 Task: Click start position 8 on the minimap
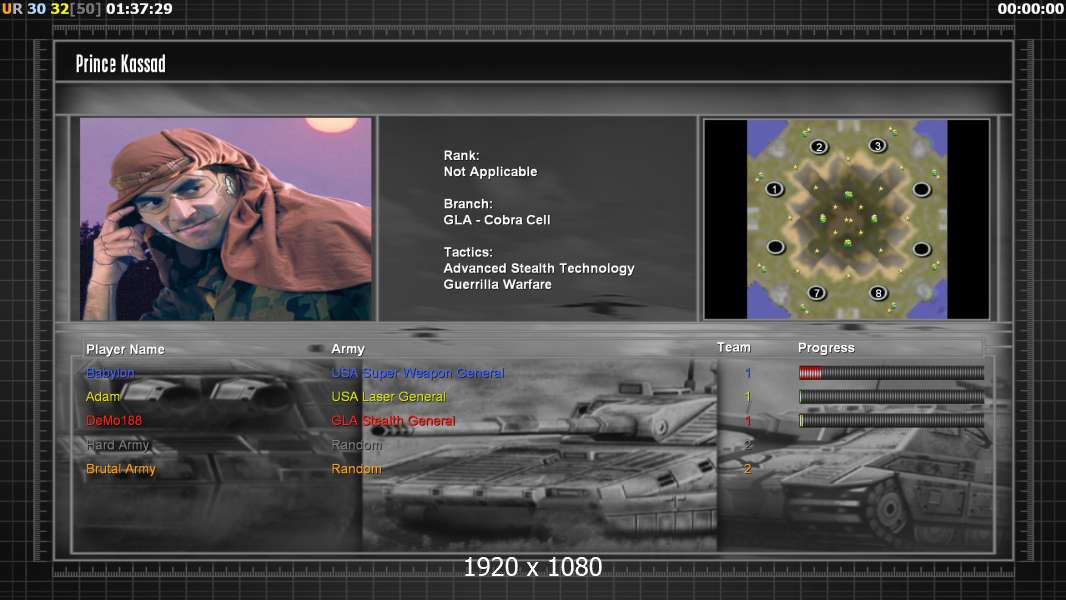pyautogui.click(x=878, y=293)
